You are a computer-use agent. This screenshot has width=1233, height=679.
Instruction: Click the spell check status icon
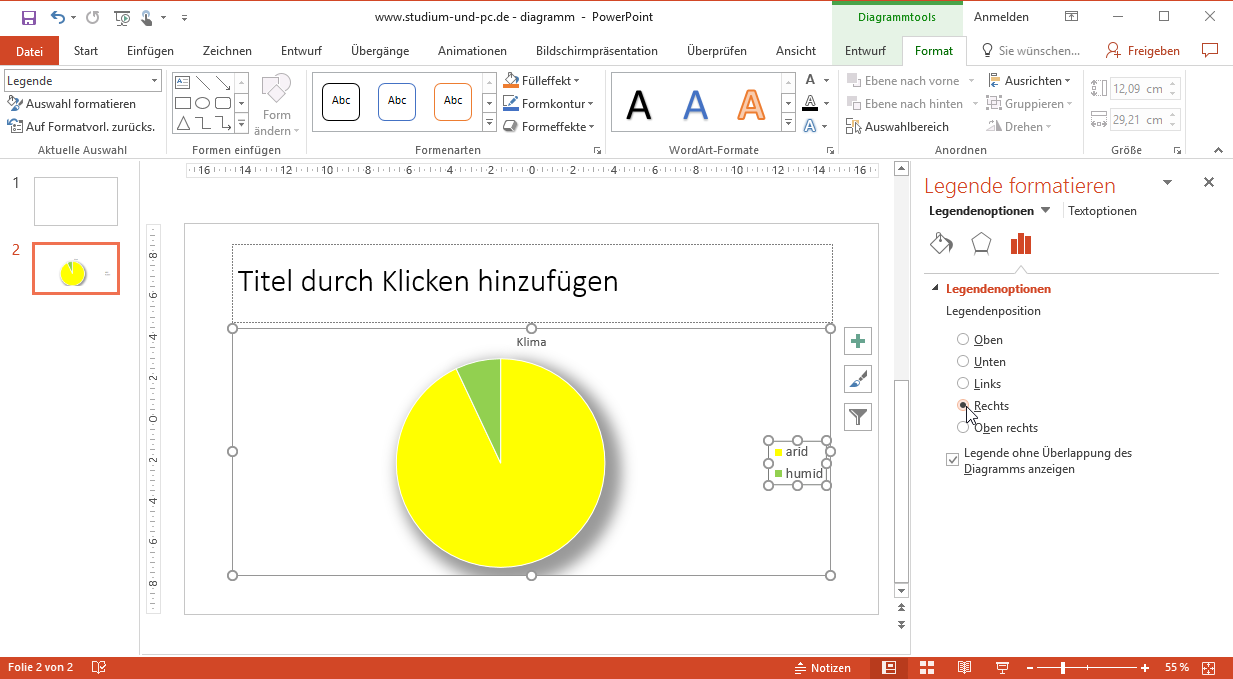[x=99, y=668]
